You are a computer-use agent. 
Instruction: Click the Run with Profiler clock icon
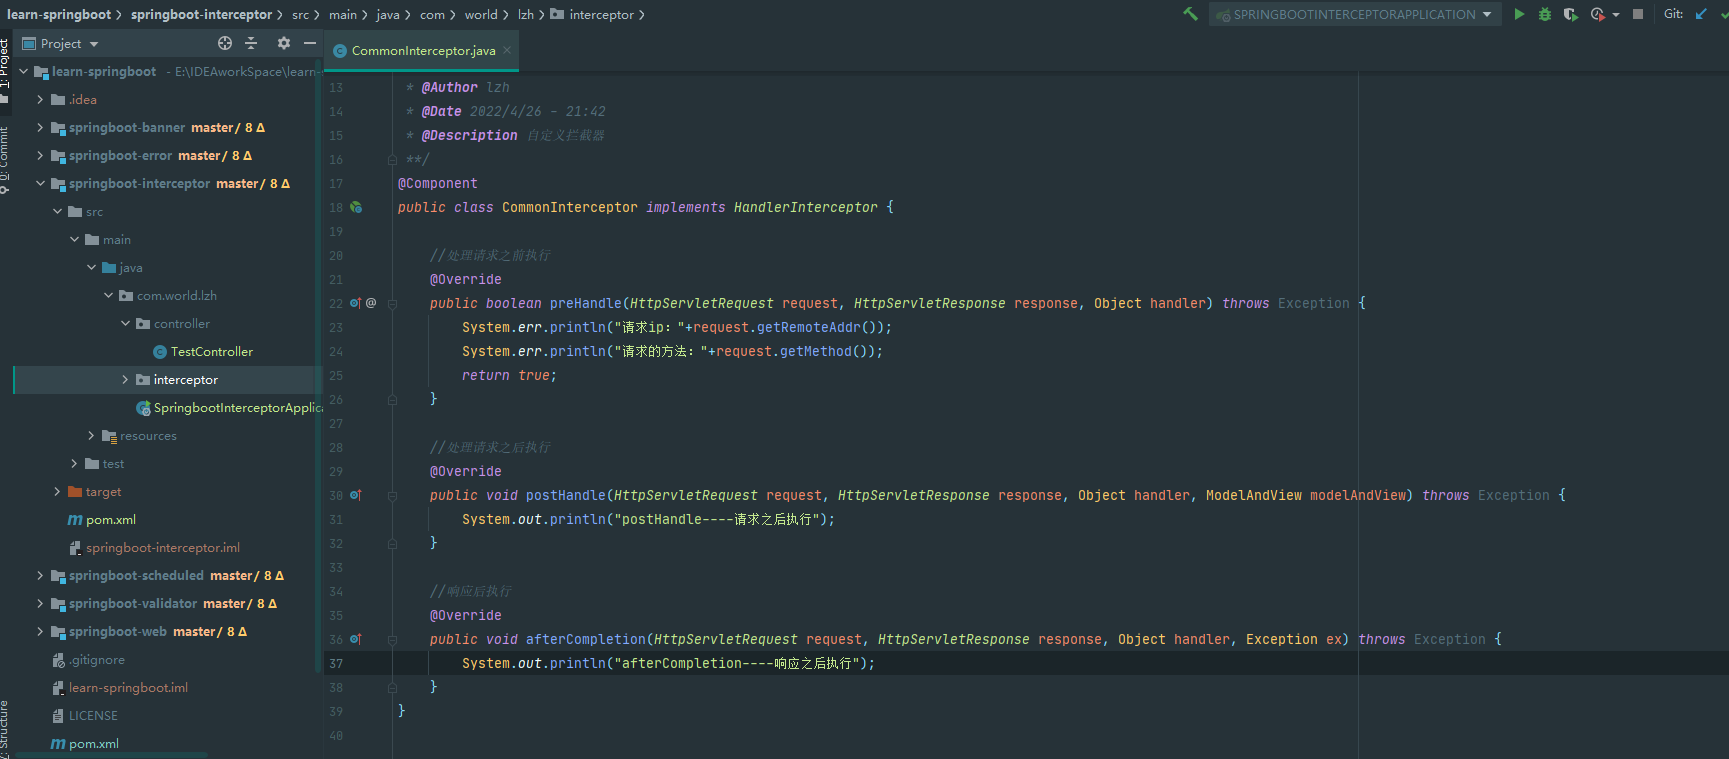coord(1597,14)
